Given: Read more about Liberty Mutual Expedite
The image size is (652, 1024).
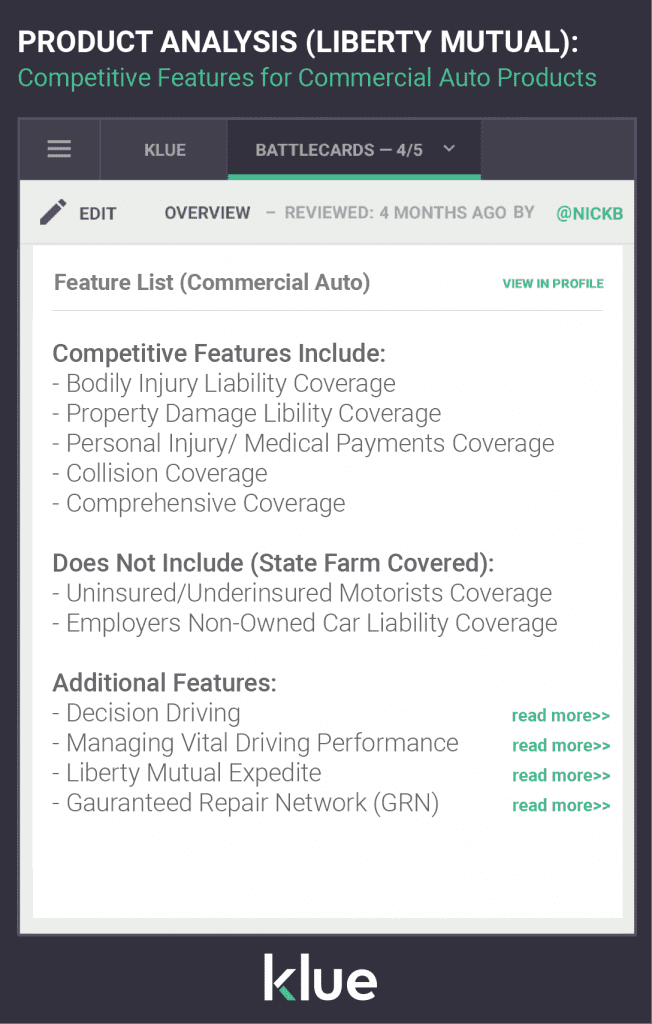Looking at the screenshot, I should [x=560, y=775].
